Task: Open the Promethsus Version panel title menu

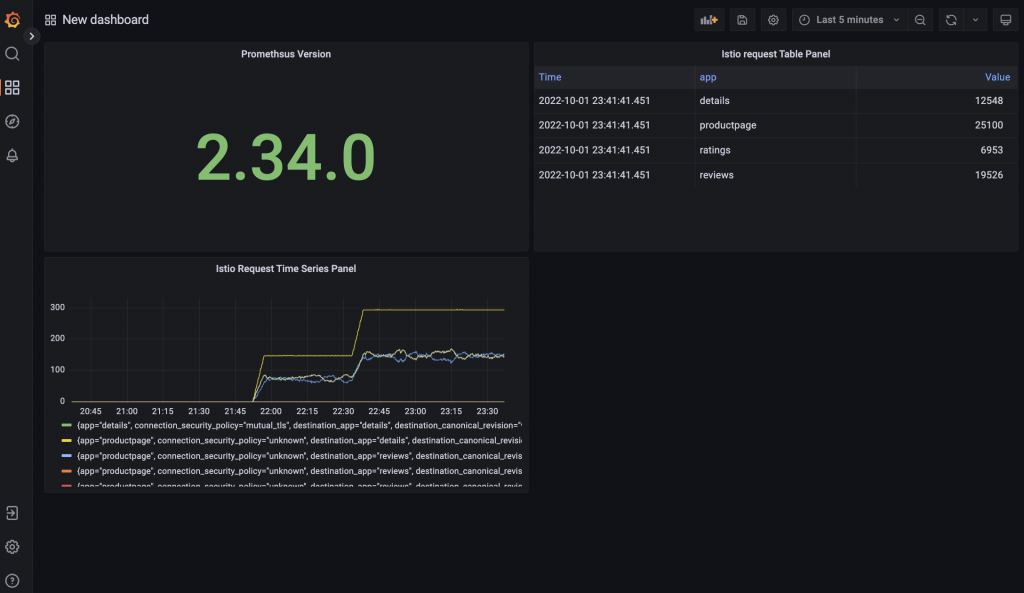Action: (x=286, y=54)
